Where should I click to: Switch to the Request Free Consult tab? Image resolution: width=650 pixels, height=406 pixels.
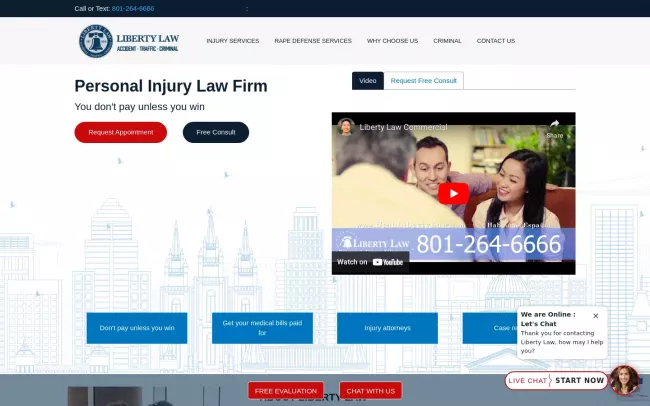click(424, 81)
